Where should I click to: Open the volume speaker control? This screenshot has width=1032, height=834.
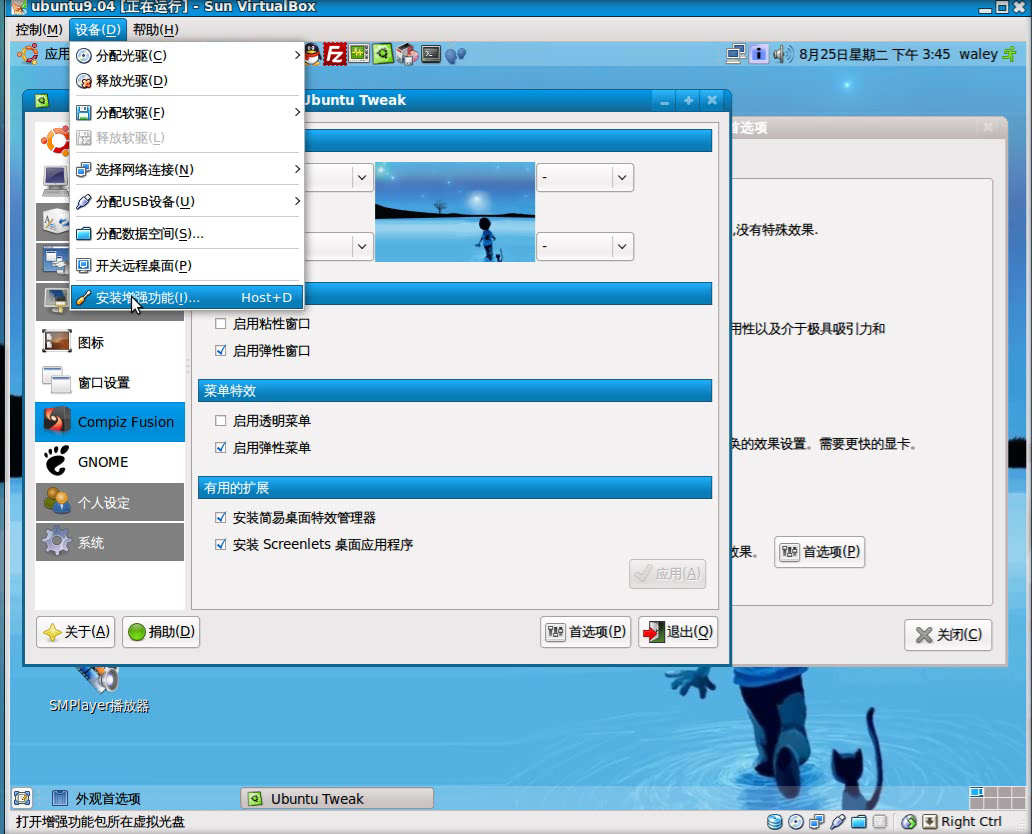783,54
